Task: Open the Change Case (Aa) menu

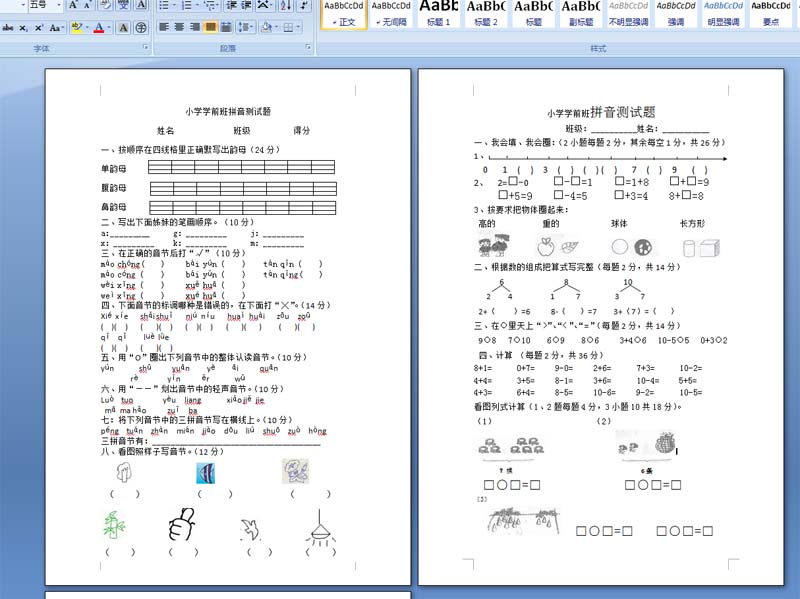Action: [56, 28]
